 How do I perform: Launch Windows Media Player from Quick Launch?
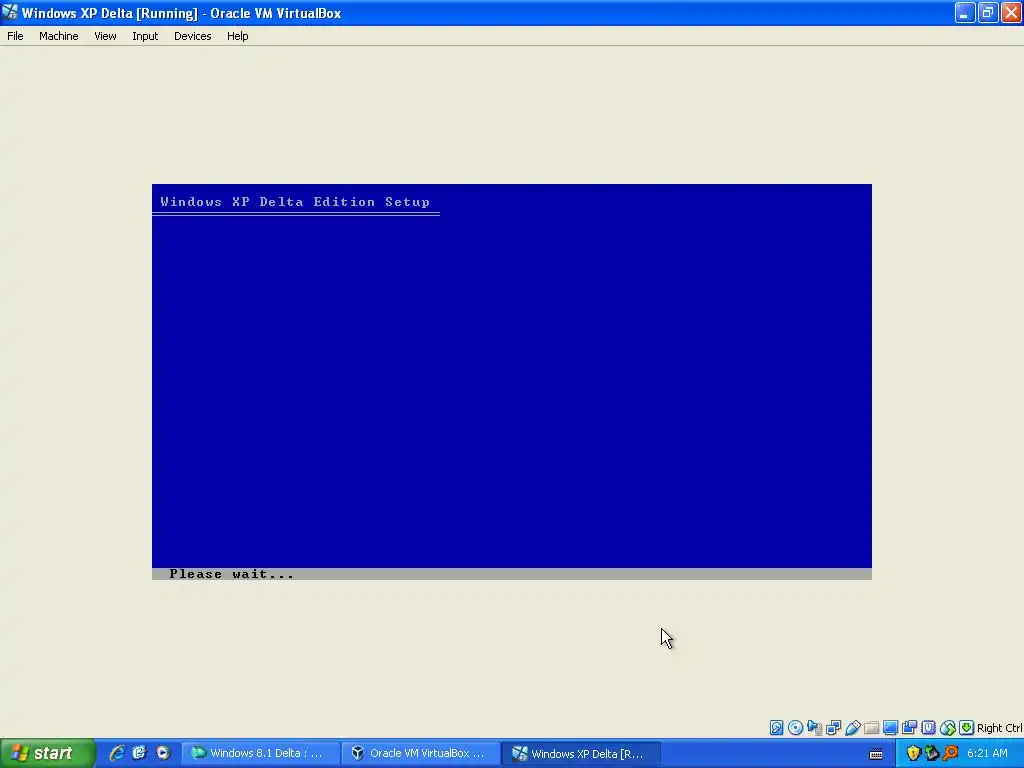point(163,753)
